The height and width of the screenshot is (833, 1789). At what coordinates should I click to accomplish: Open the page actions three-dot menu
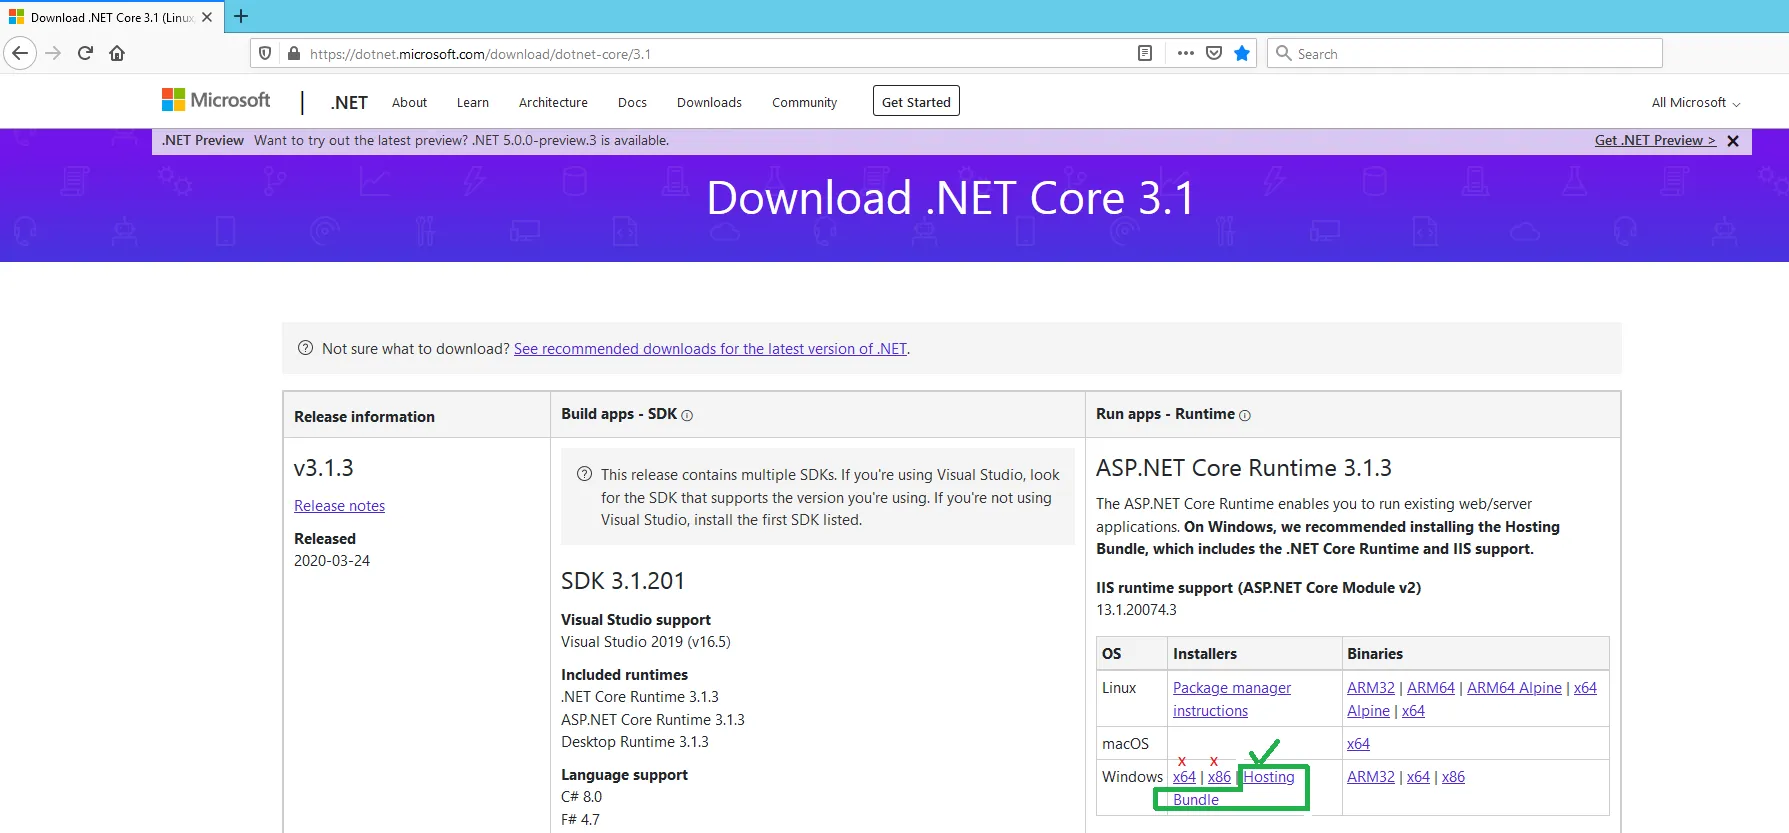(x=1186, y=53)
